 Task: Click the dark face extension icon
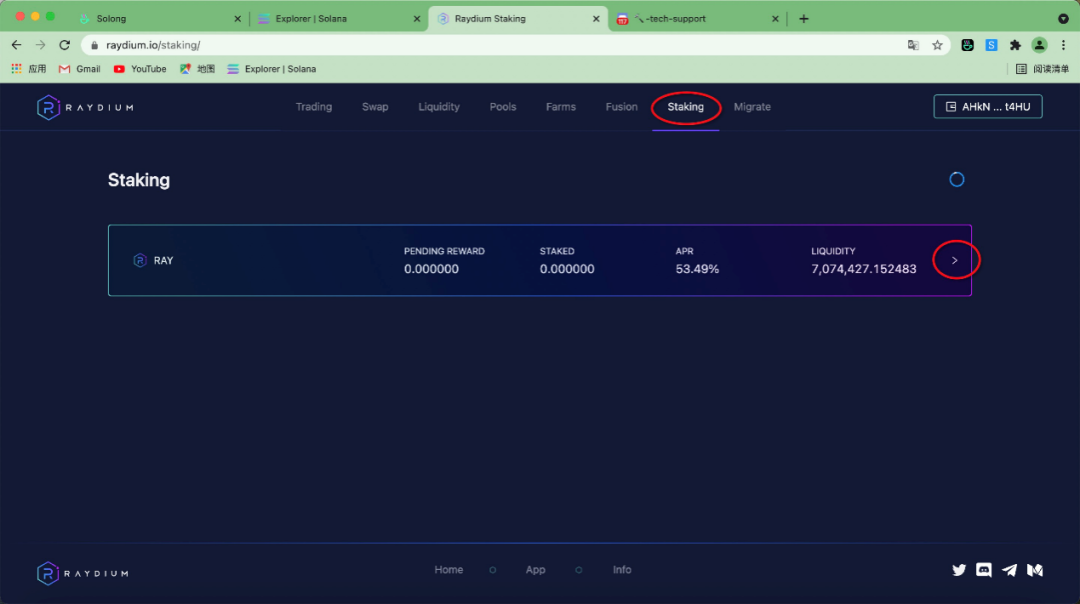tap(967, 45)
